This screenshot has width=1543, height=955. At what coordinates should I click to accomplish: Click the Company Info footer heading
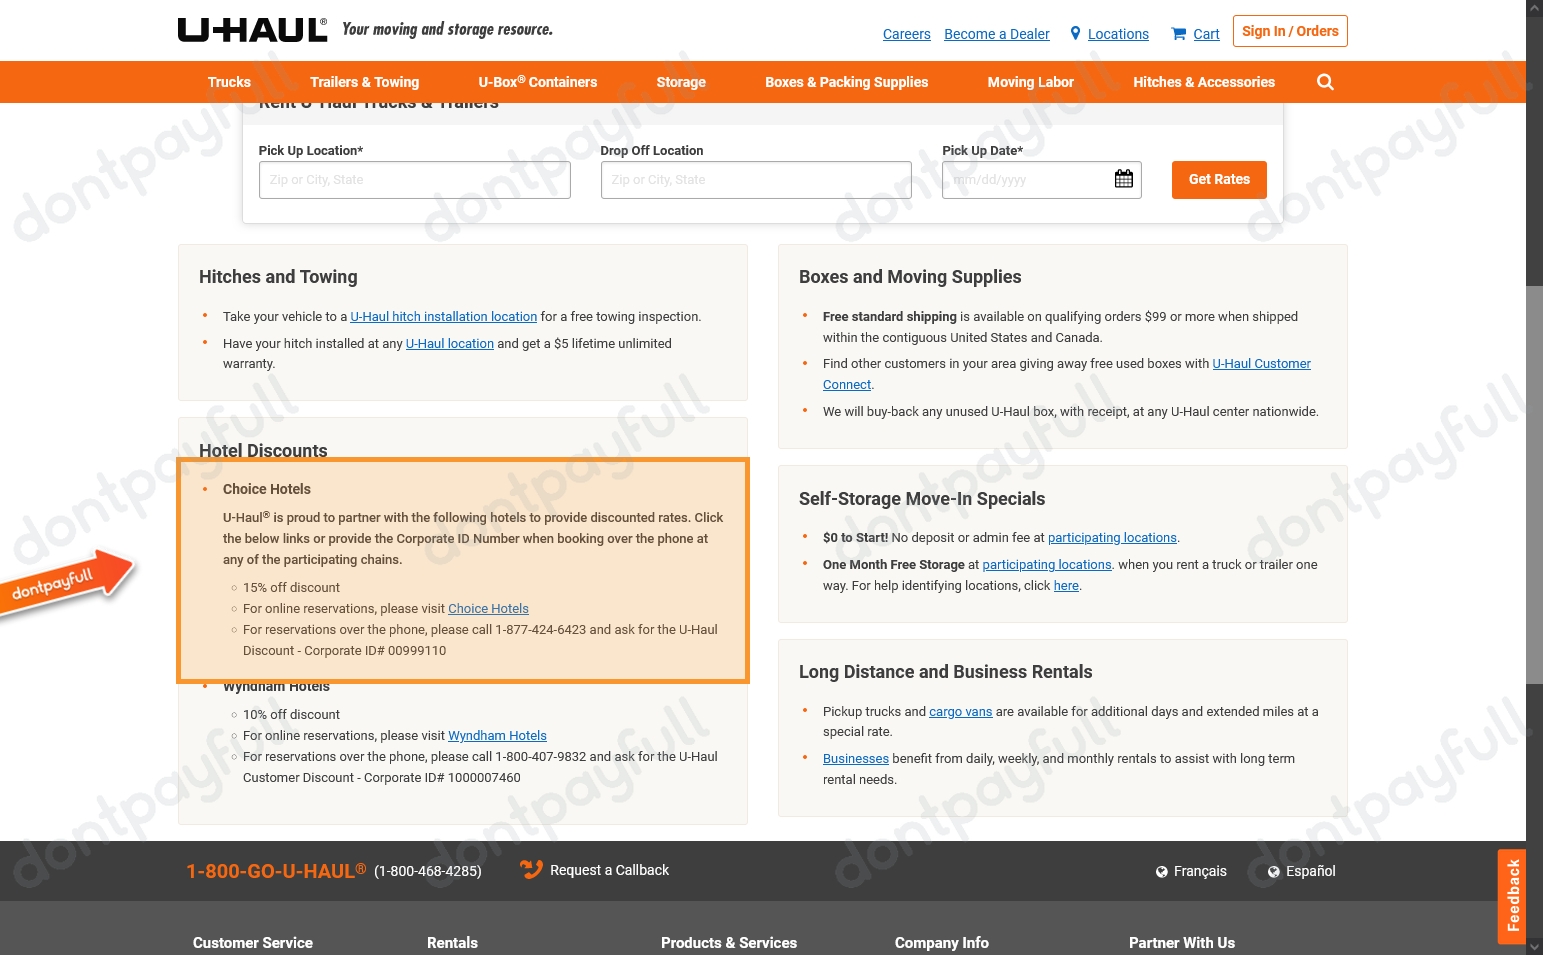point(942,943)
